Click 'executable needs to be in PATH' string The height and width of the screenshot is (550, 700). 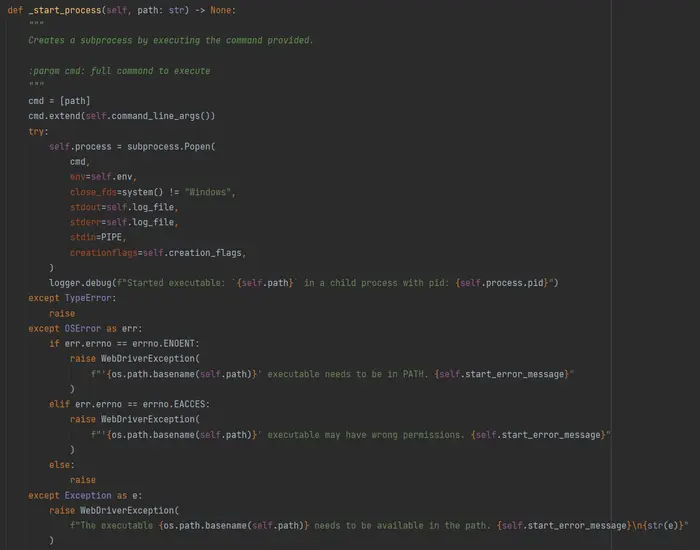[345, 374]
